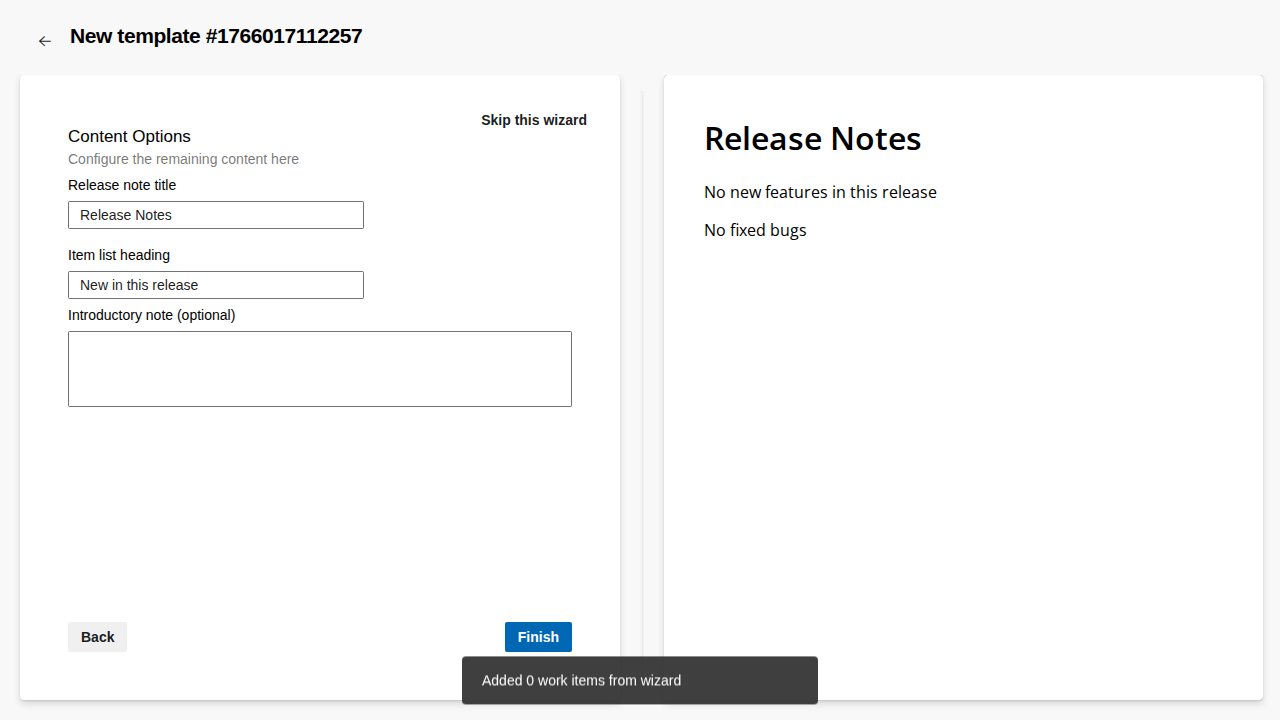Click 'Introductory note (optional)' label

151,315
